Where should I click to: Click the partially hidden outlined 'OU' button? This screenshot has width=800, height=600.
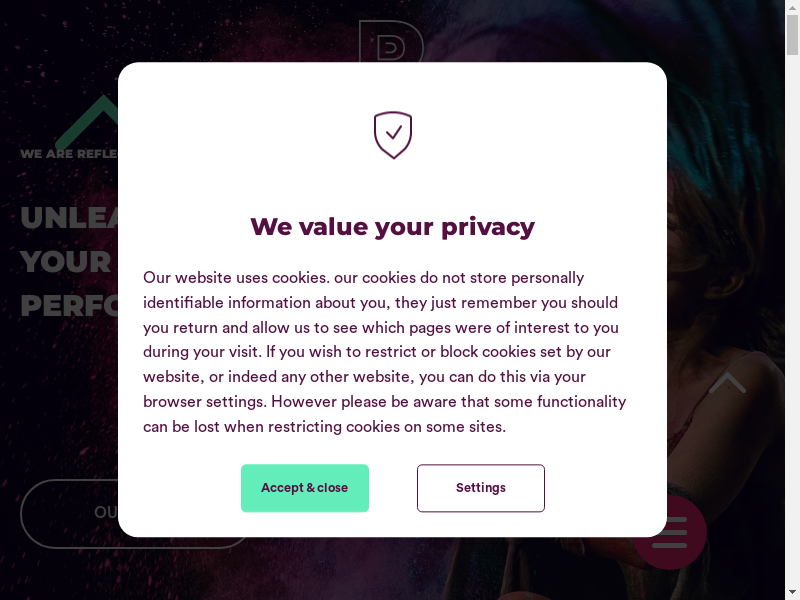70,513
